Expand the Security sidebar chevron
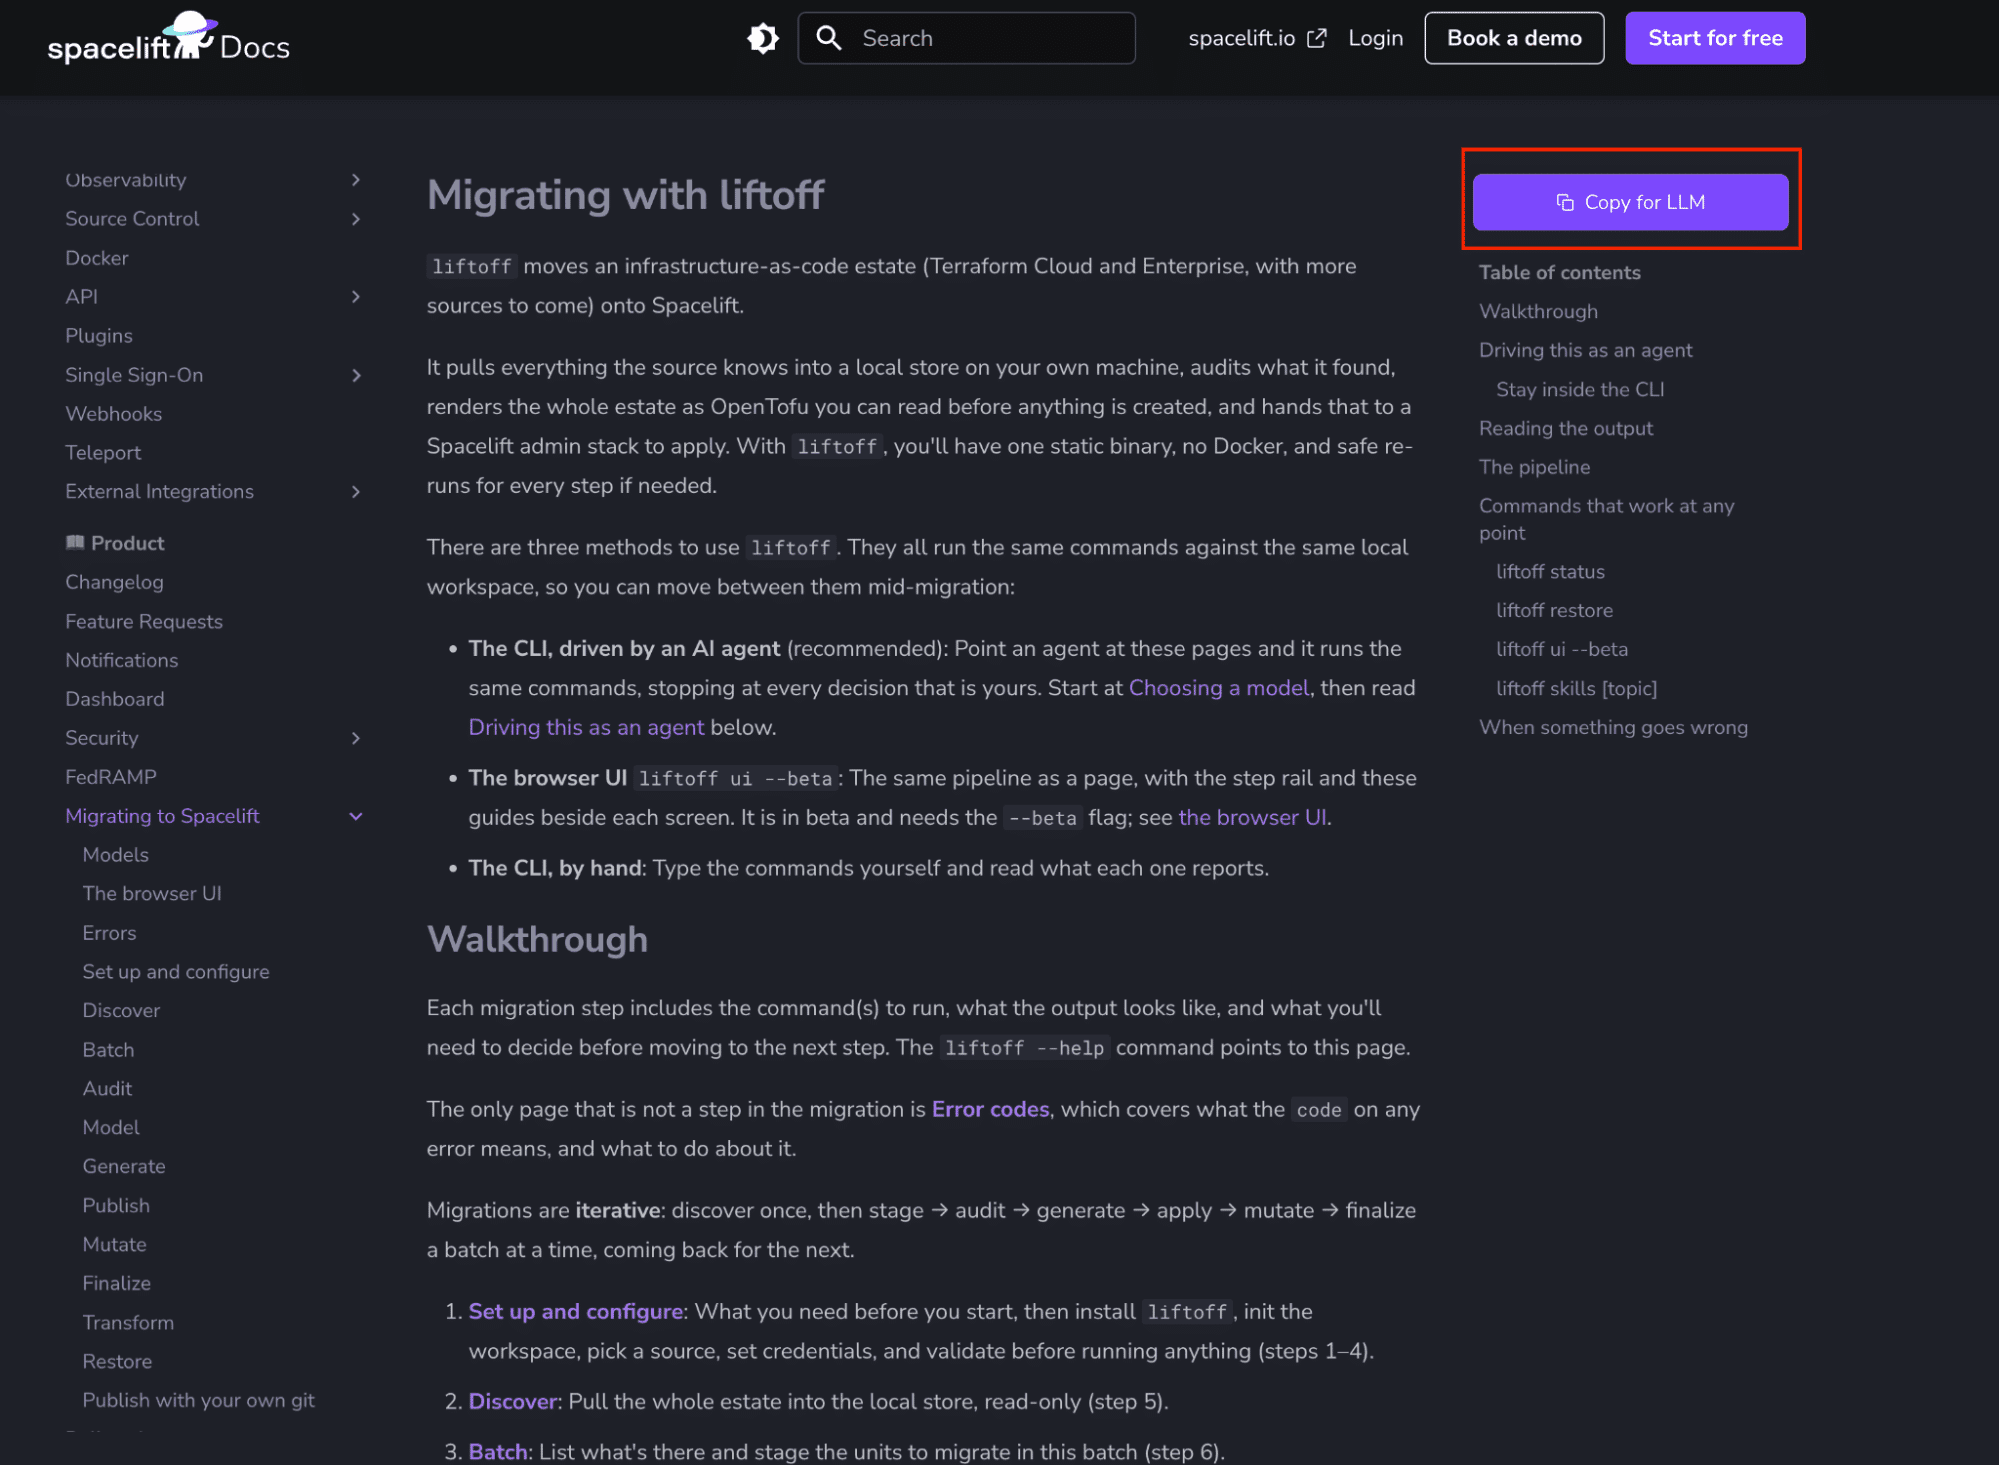The height and width of the screenshot is (1466, 1999). coord(356,738)
